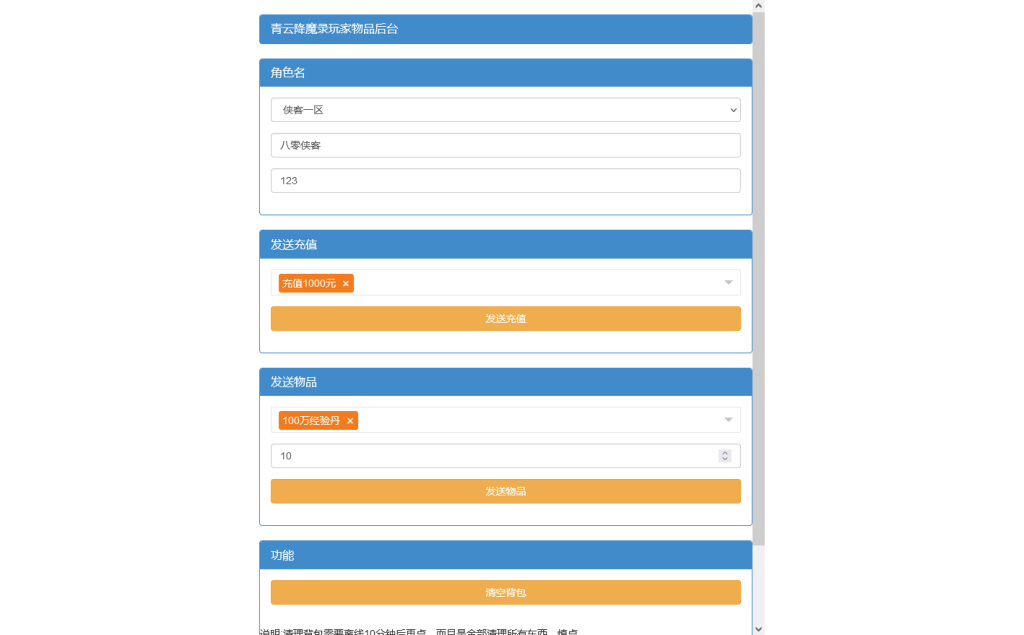This screenshot has height=635, width=1024.
Task: Click the spinner down arrow on quantity field
Action: point(724,459)
